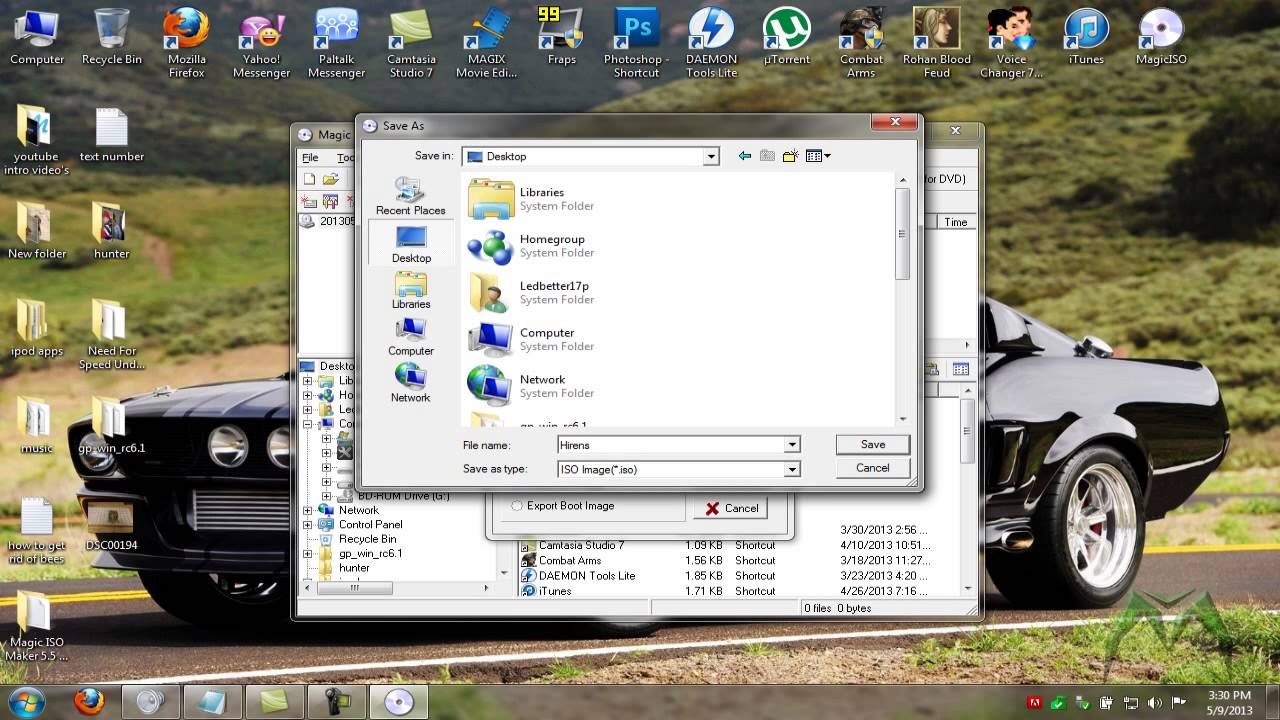Select the MagicISO desktop icon
This screenshot has height=720, width=1280.
pyautogui.click(x=1161, y=37)
